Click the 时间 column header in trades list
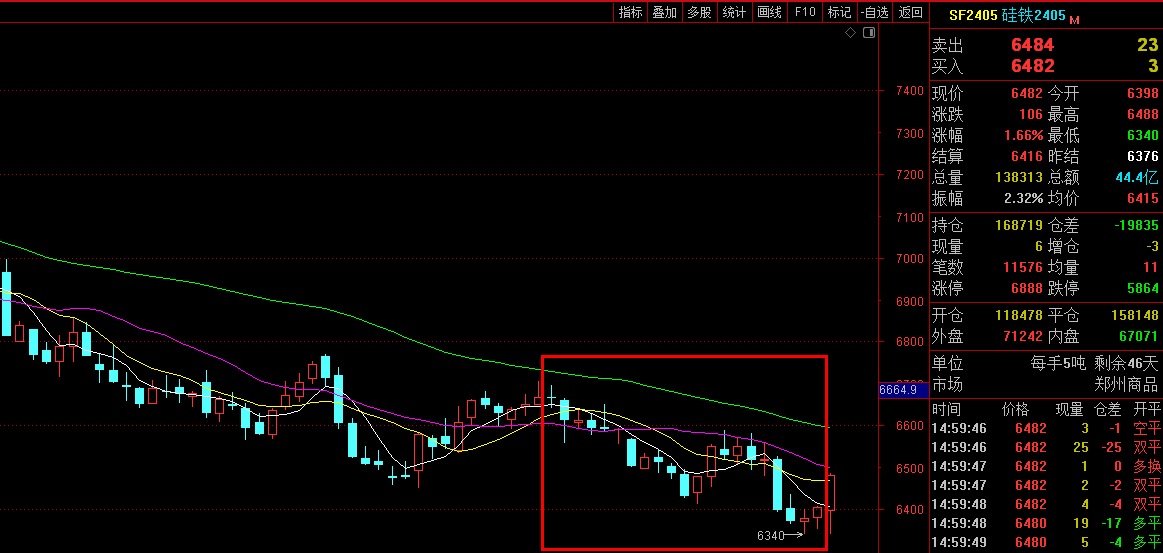The height and width of the screenshot is (553, 1163). pos(946,409)
